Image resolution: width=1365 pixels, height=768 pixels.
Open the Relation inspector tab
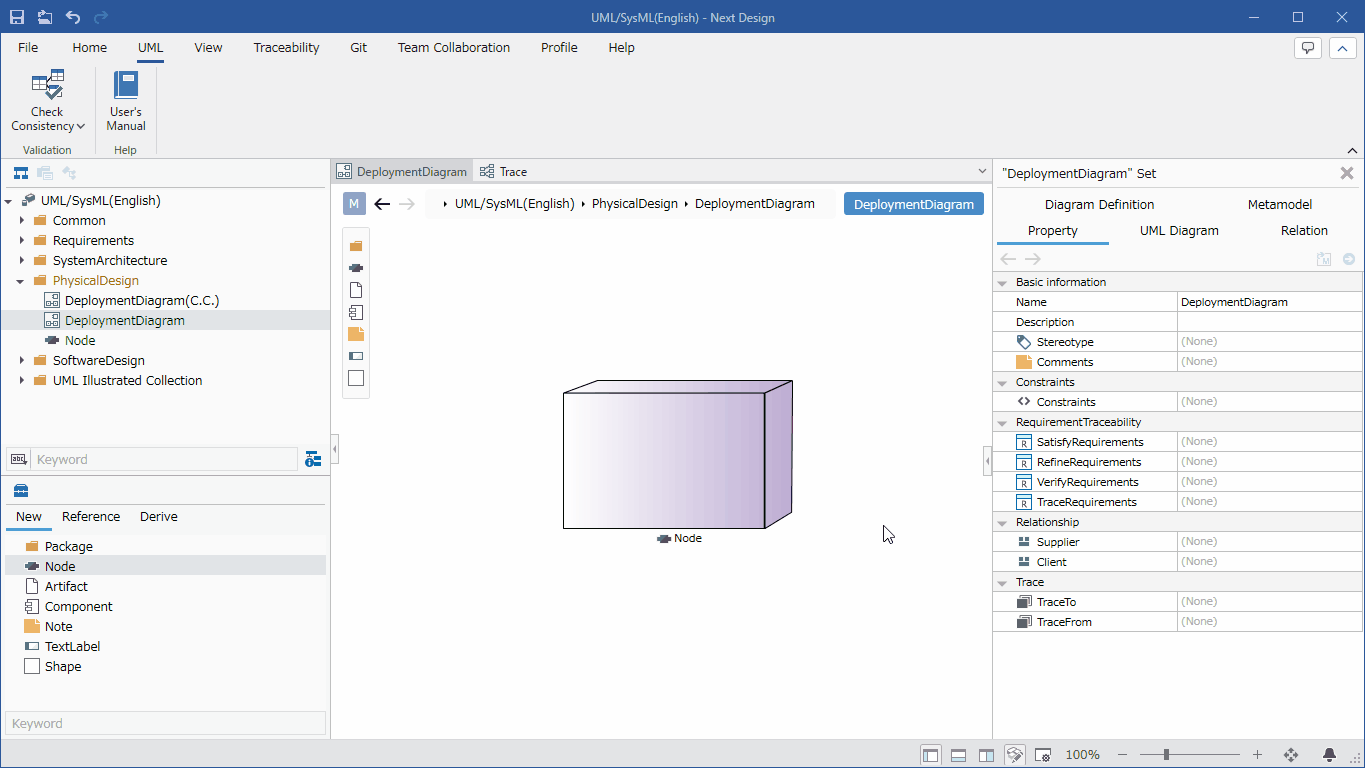[1304, 231]
